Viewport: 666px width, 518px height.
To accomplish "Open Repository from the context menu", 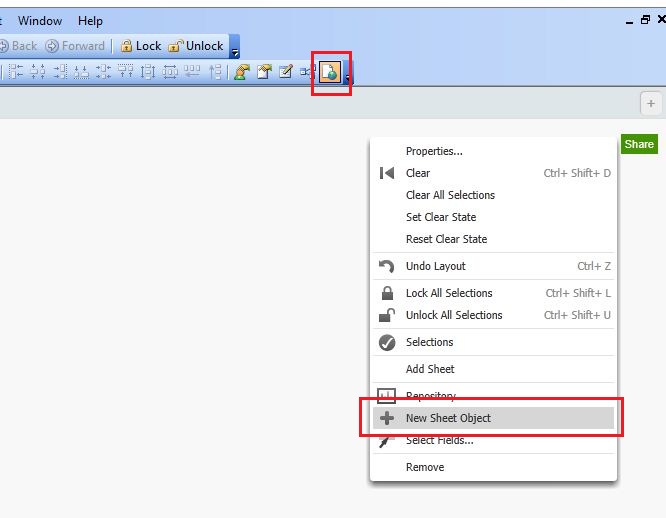I will coord(493,396).
